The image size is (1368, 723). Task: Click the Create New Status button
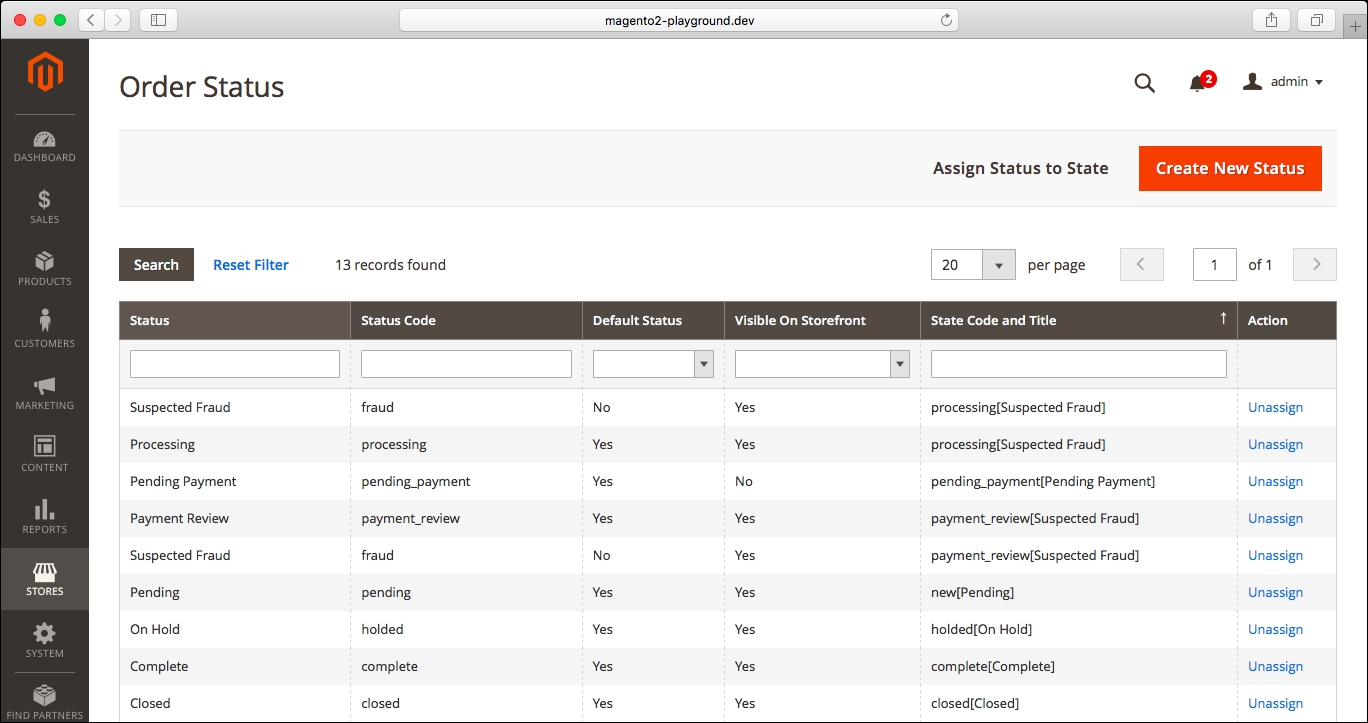pos(1229,168)
